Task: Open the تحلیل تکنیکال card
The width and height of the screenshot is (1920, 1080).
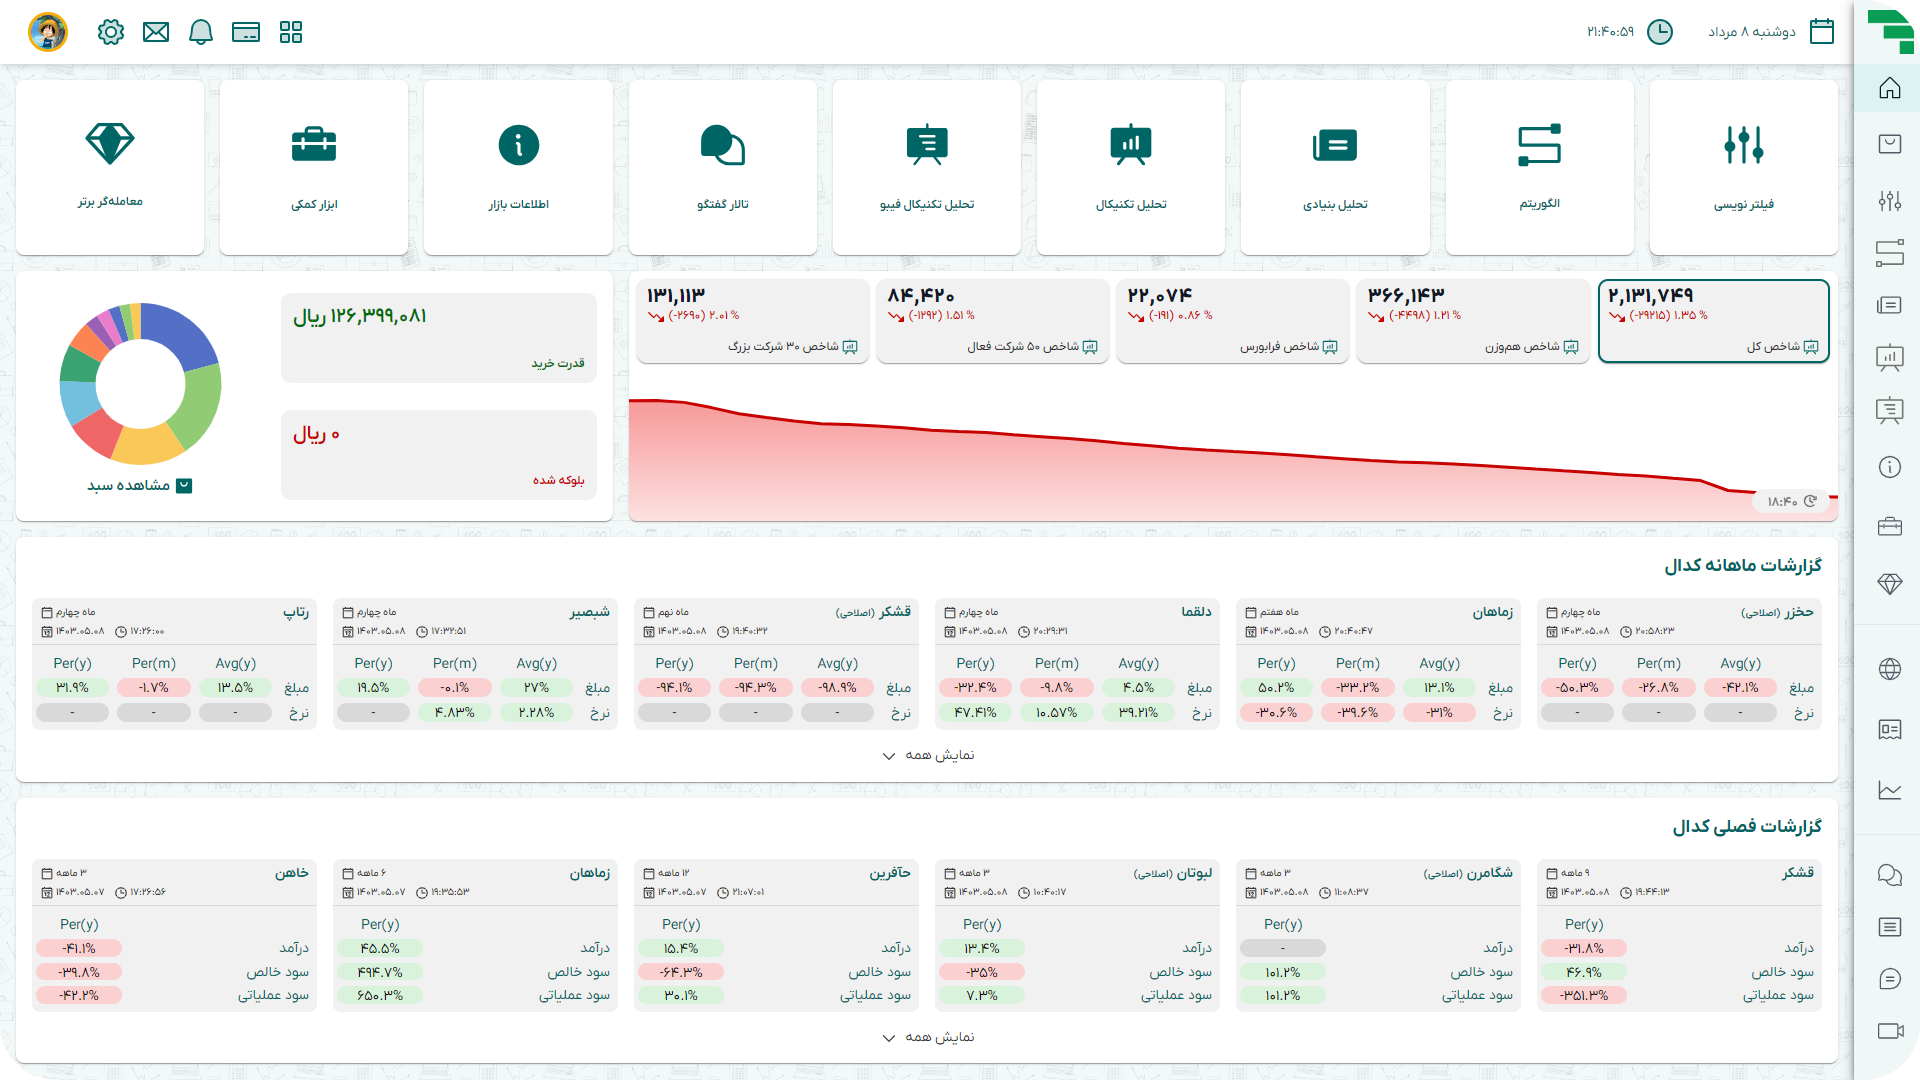Action: tap(1131, 167)
